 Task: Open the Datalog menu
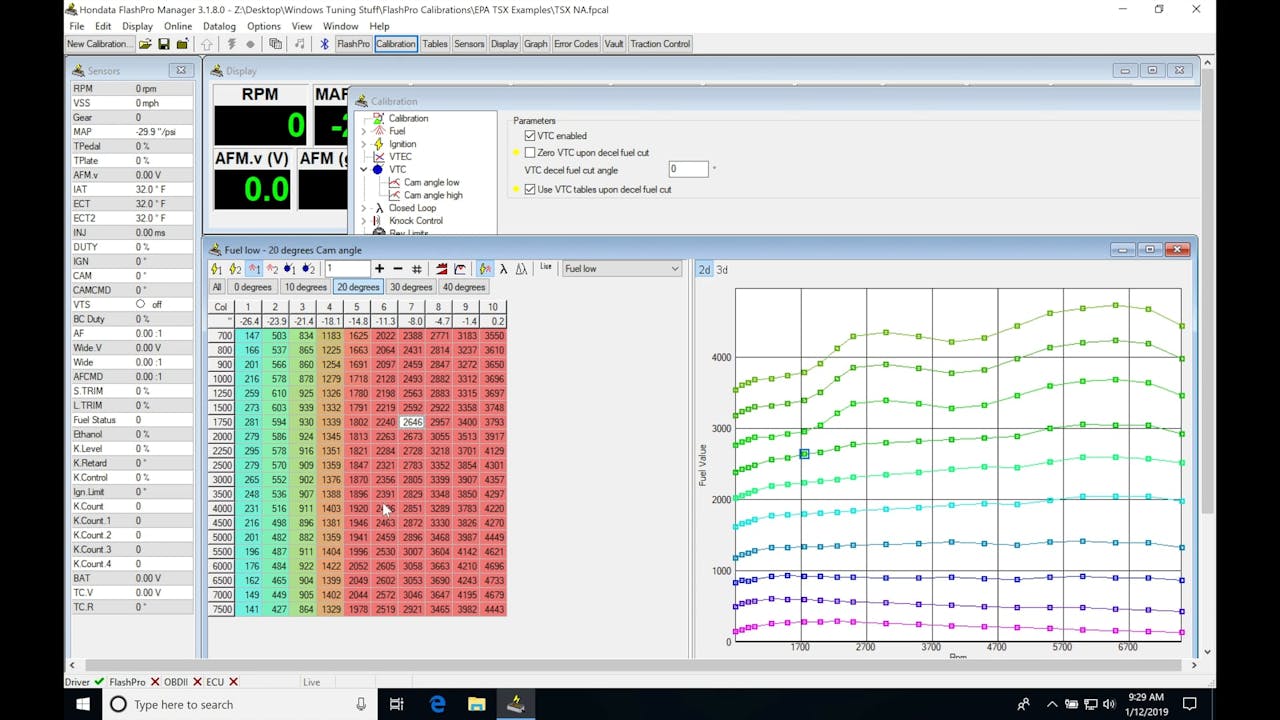pos(219,25)
